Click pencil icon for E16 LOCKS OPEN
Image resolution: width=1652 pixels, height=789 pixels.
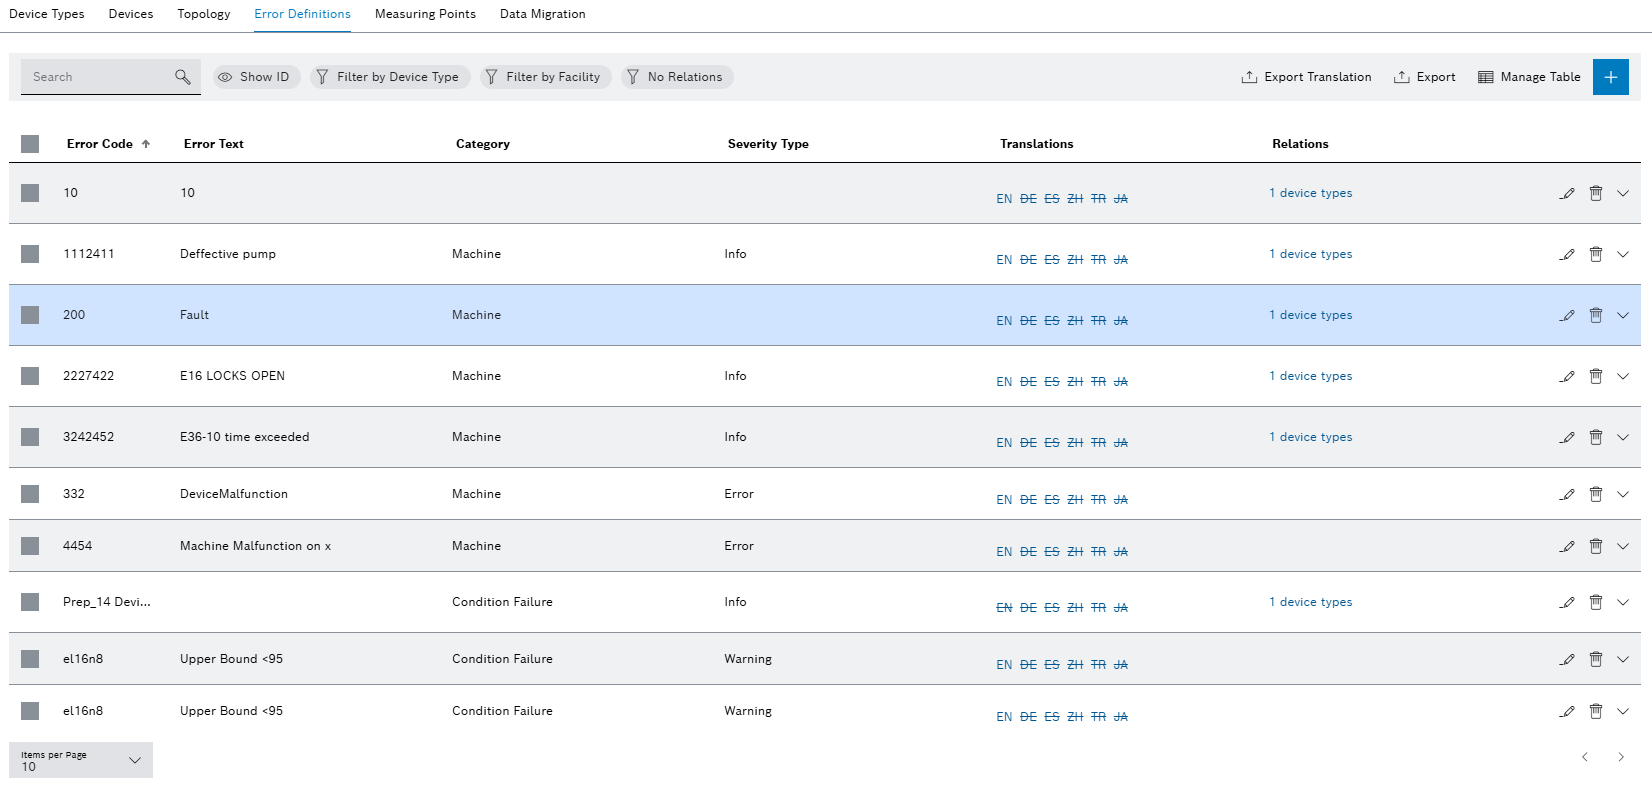pos(1567,377)
